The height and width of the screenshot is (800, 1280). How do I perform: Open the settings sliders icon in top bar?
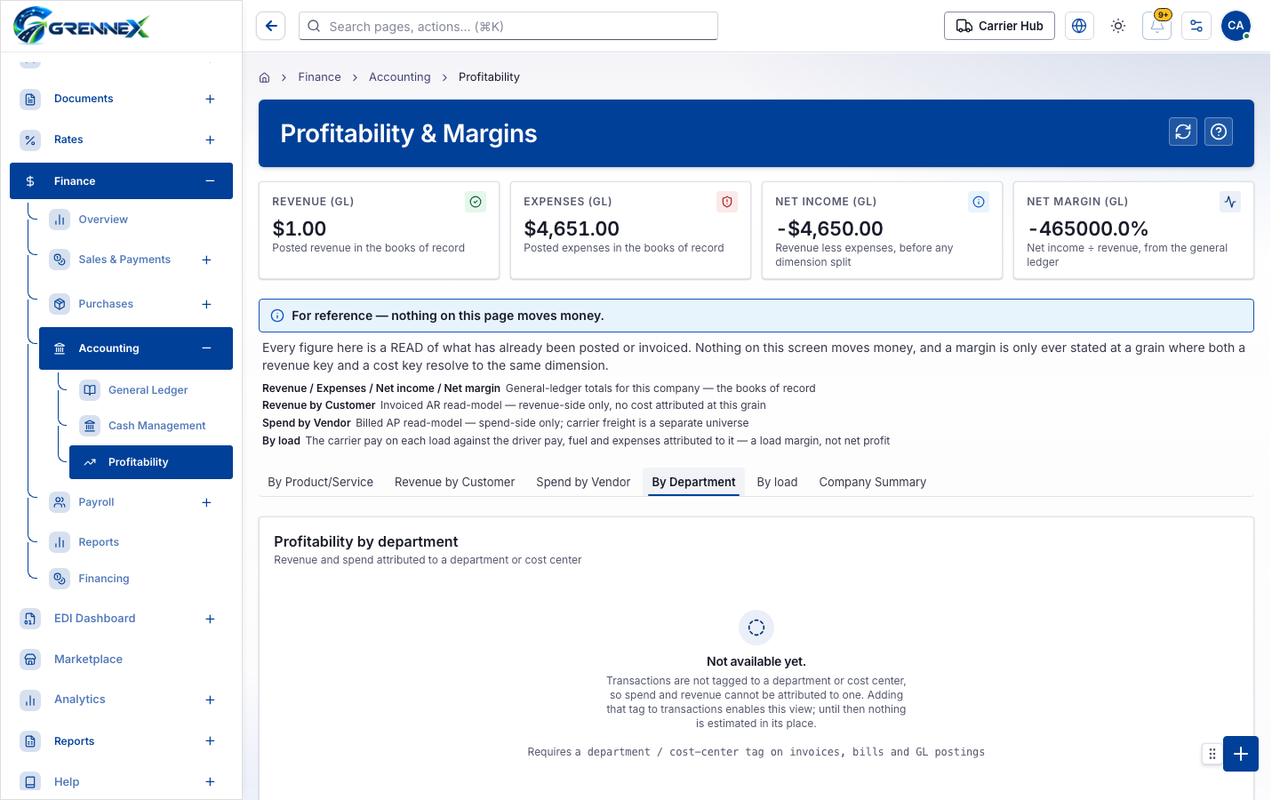pyautogui.click(x=1196, y=26)
